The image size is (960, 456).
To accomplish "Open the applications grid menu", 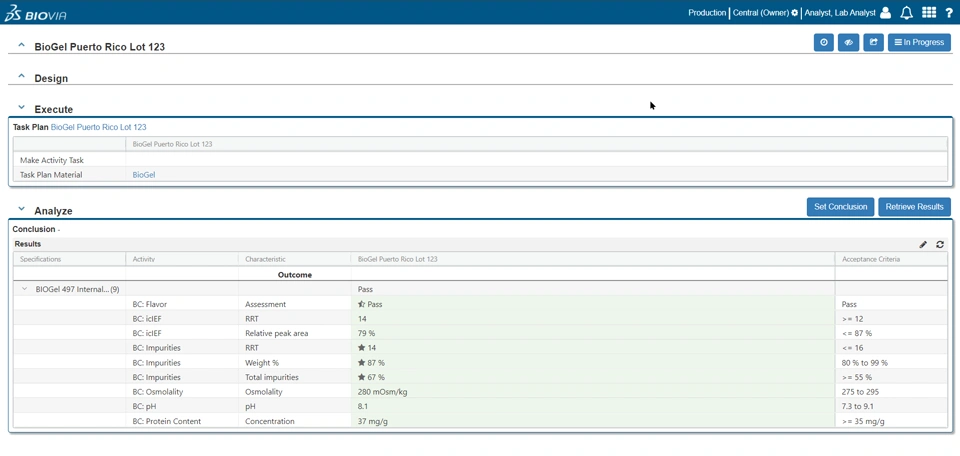I will click(x=929, y=13).
